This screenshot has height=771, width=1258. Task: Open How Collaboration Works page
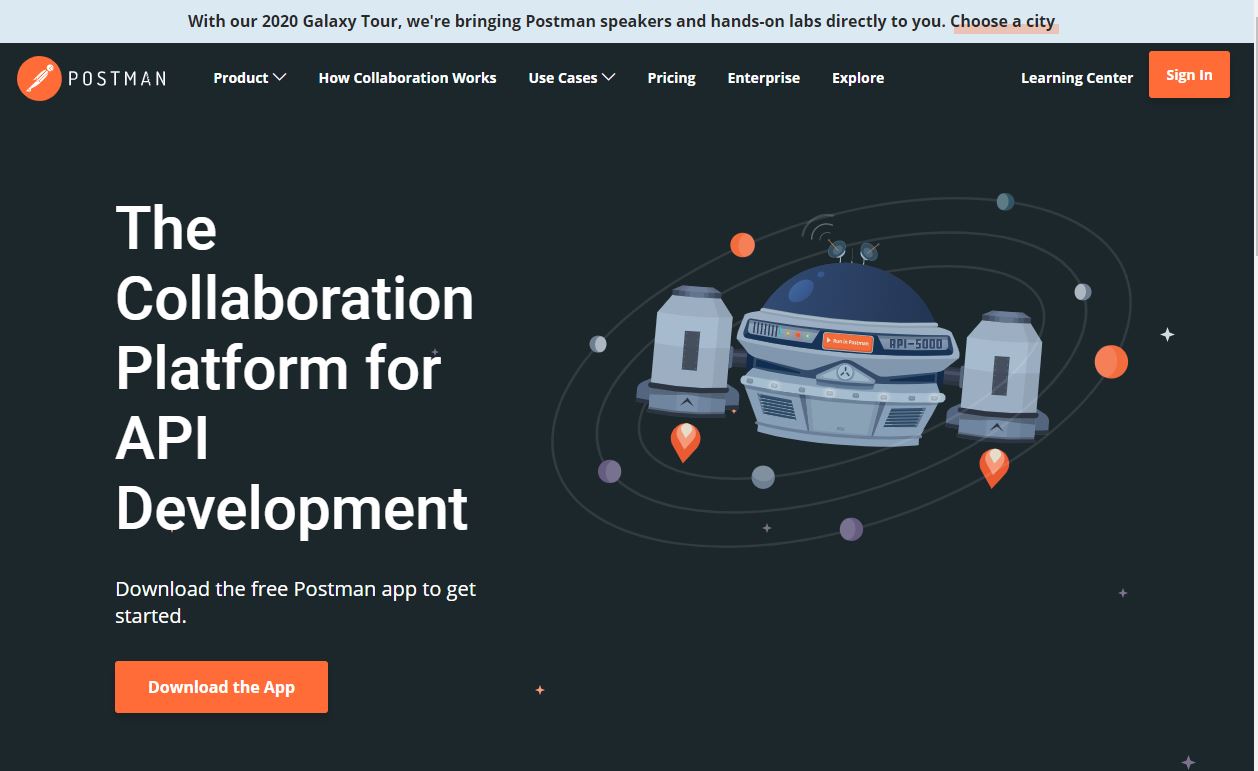tap(407, 78)
